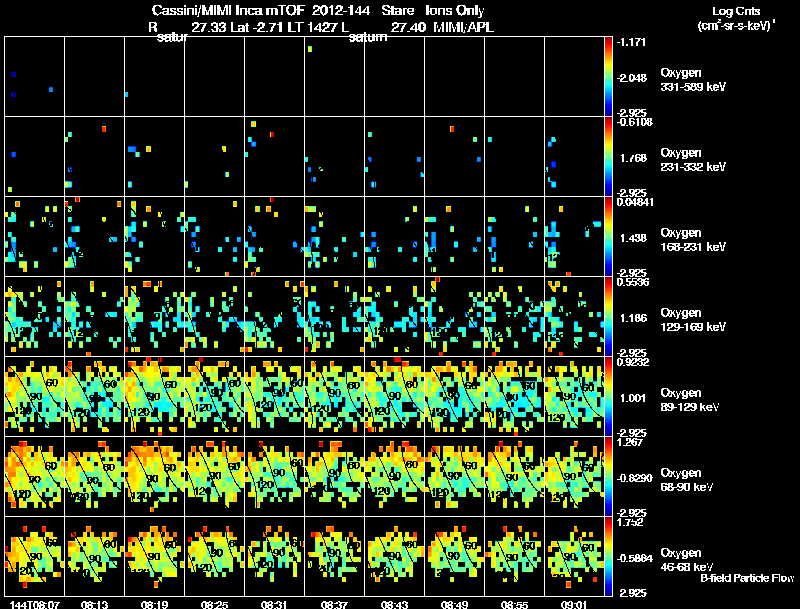Image resolution: width=800 pixels, height=609 pixels.
Task: Click the Oxygen 89-129 keV label
Action: click(x=690, y=400)
